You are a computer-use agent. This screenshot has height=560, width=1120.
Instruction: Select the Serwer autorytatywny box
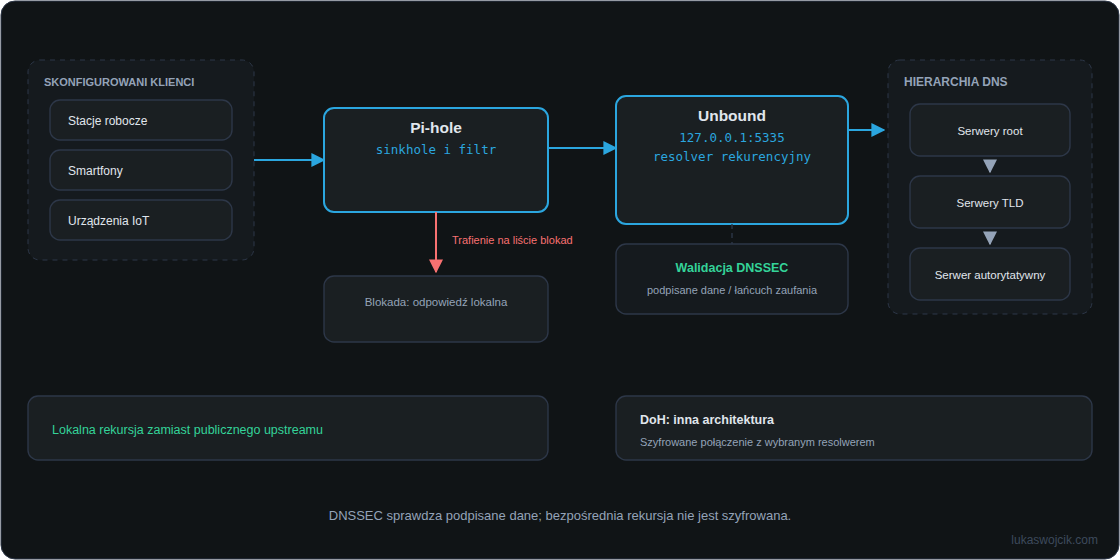tap(989, 274)
